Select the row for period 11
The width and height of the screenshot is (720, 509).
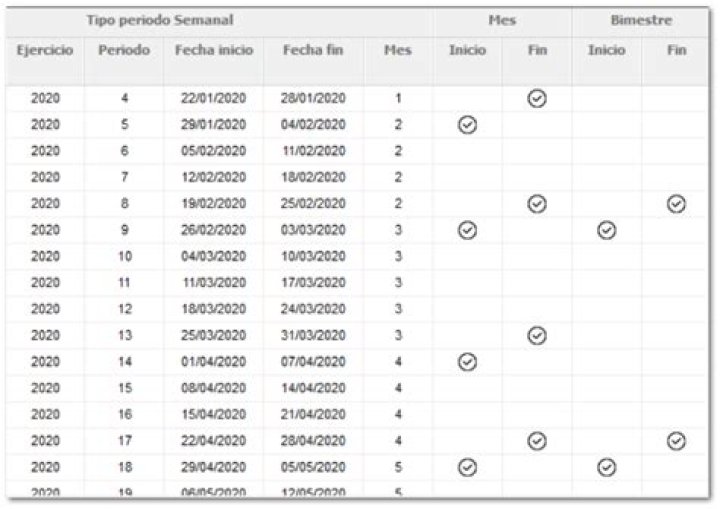[x=124, y=283]
